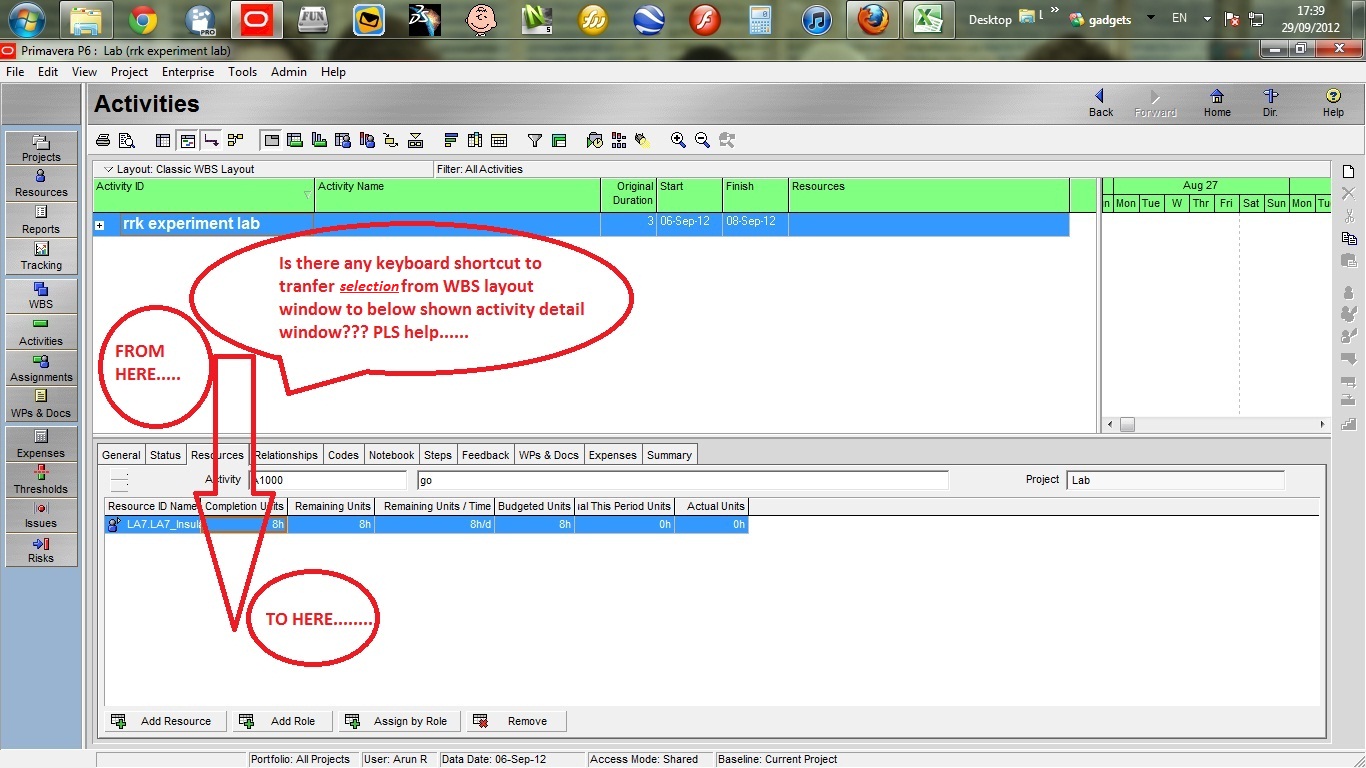Show the Resource Usage Spreadsheet
The width and height of the screenshot is (1366, 768).
click(343, 140)
